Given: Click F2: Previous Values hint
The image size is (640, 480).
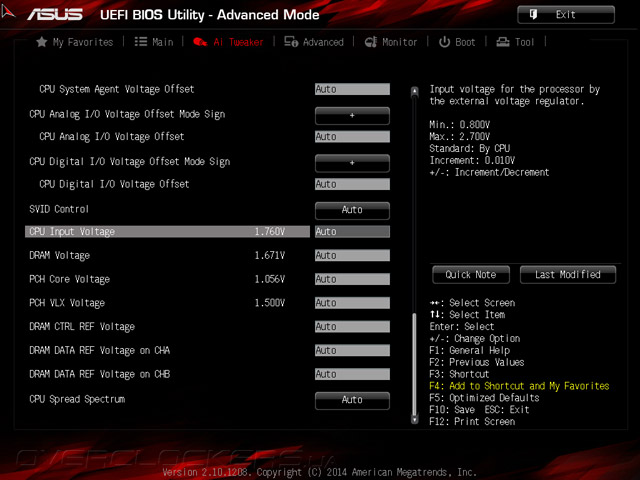Looking at the screenshot, I should point(477,362).
